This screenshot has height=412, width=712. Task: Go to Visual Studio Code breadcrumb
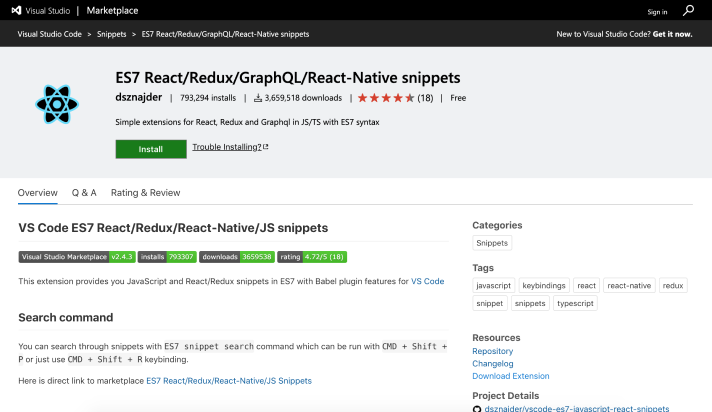pyautogui.click(x=49, y=34)
